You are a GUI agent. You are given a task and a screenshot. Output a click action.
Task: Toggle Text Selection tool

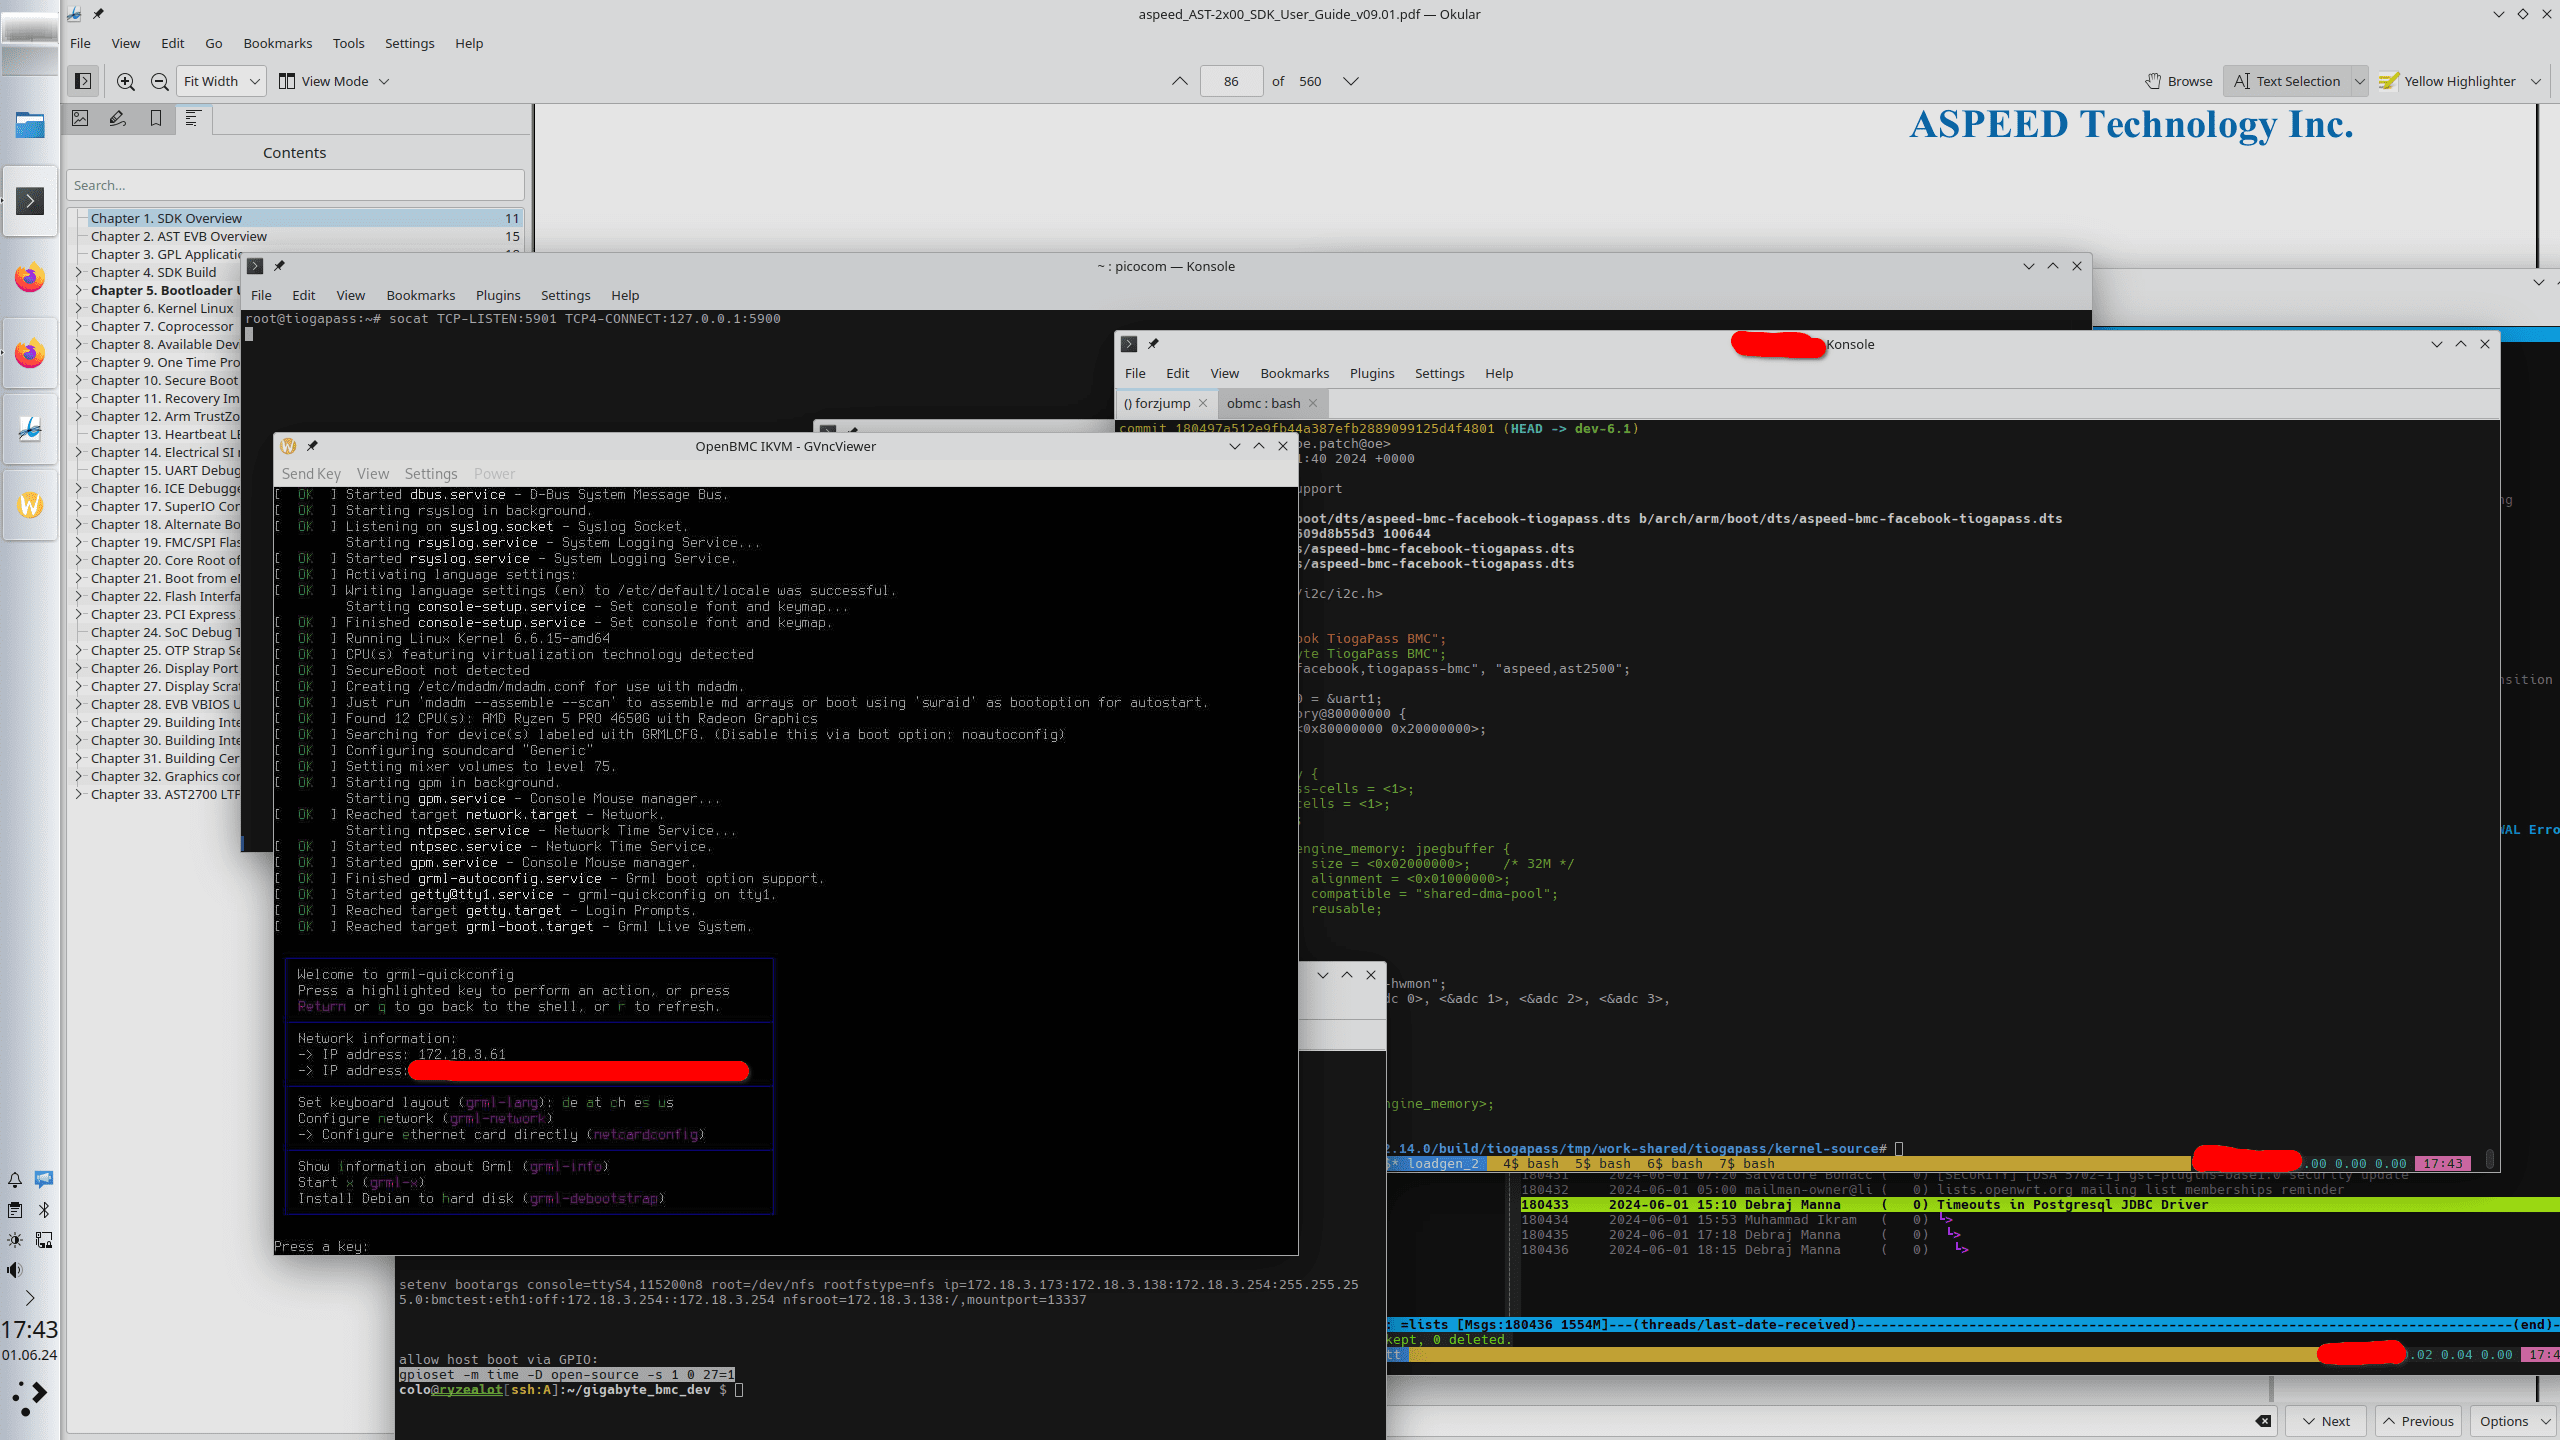(x=2287, y=81)
